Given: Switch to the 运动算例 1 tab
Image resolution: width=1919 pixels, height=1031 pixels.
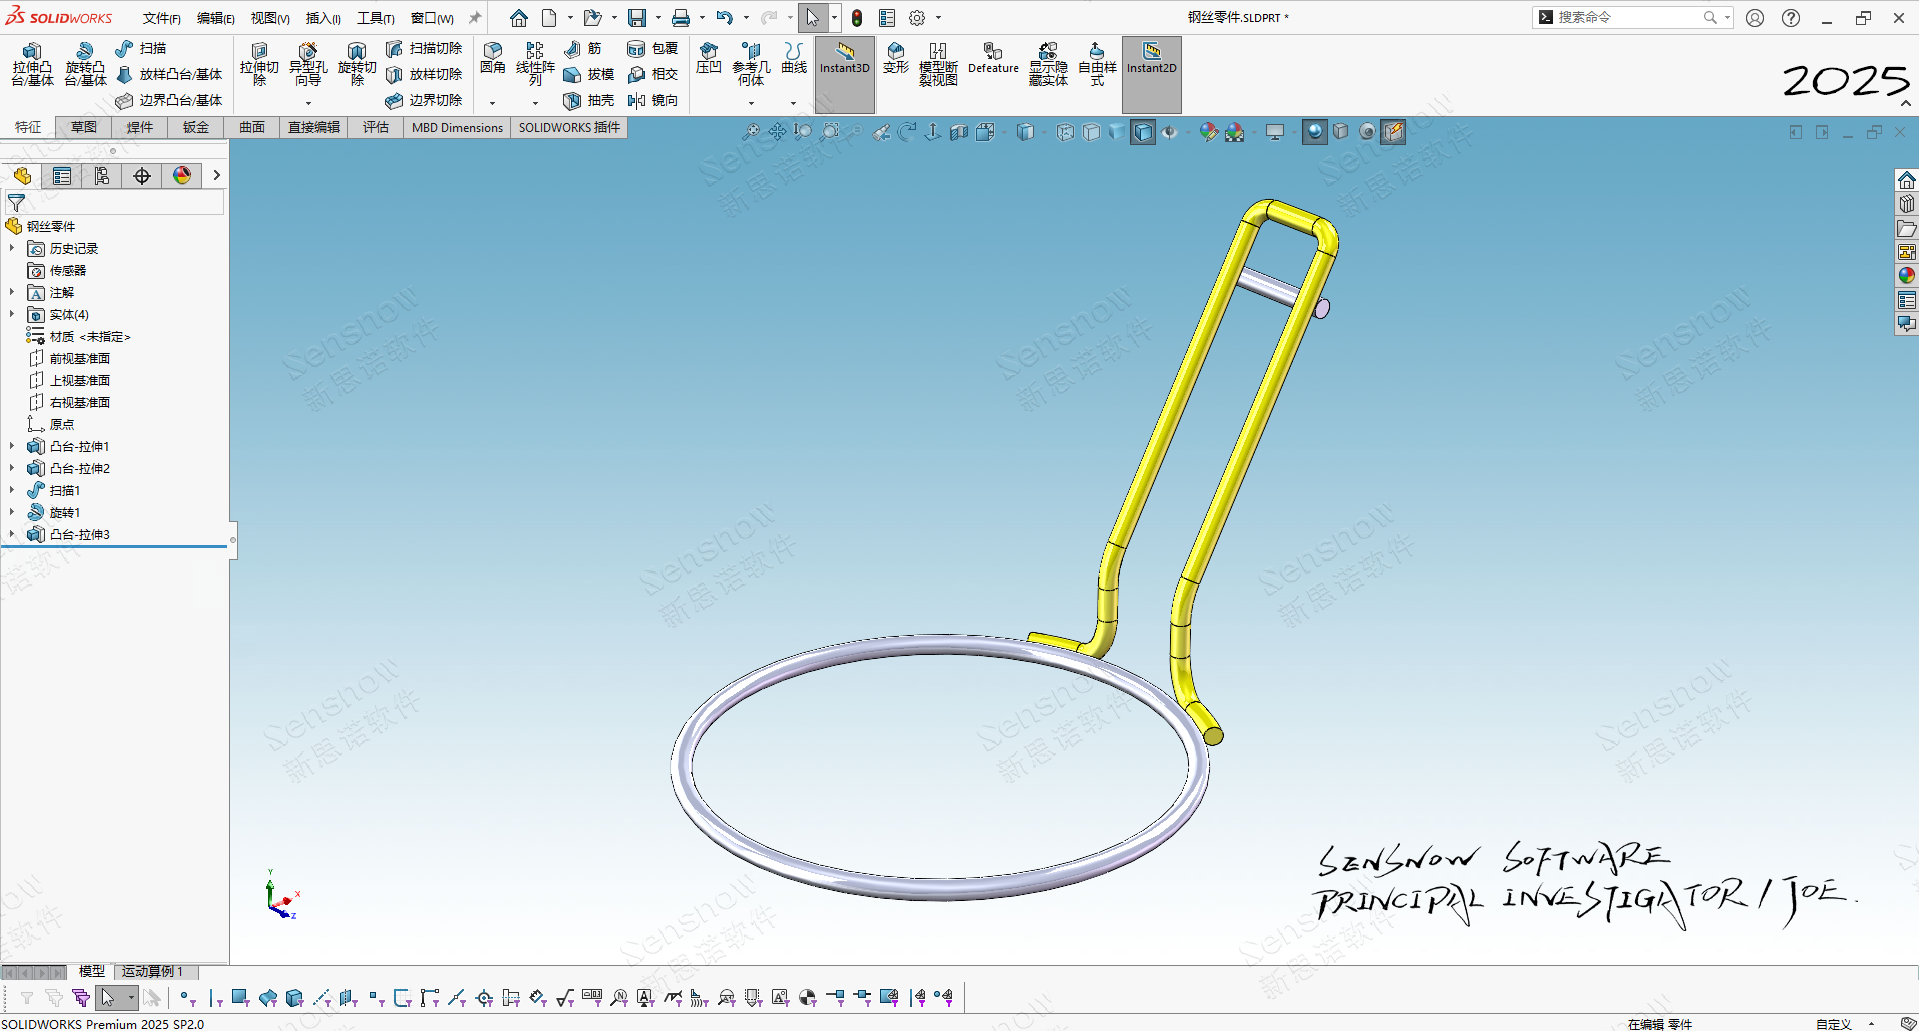Looking at the screenshot, I should pos(152,971).
